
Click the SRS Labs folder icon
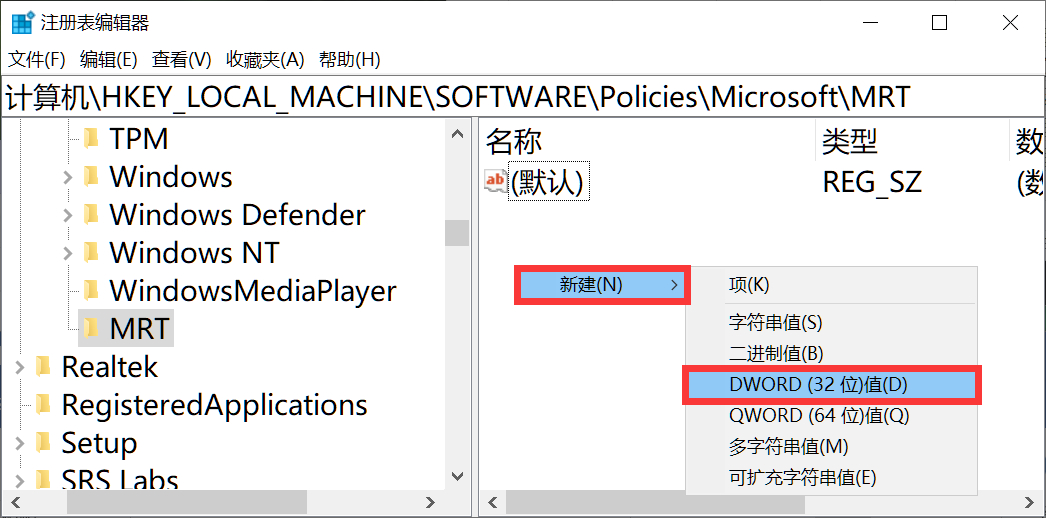click(43, 479)
